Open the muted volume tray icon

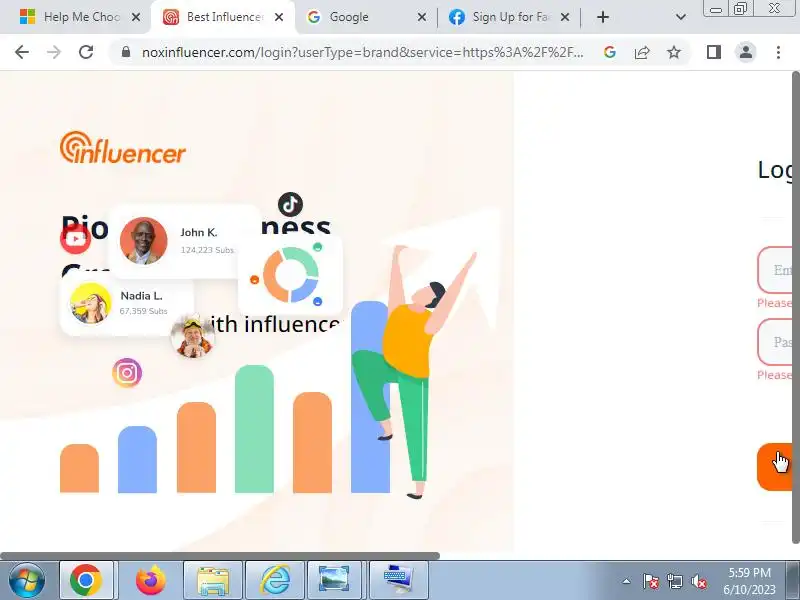[x=698, y=581]
